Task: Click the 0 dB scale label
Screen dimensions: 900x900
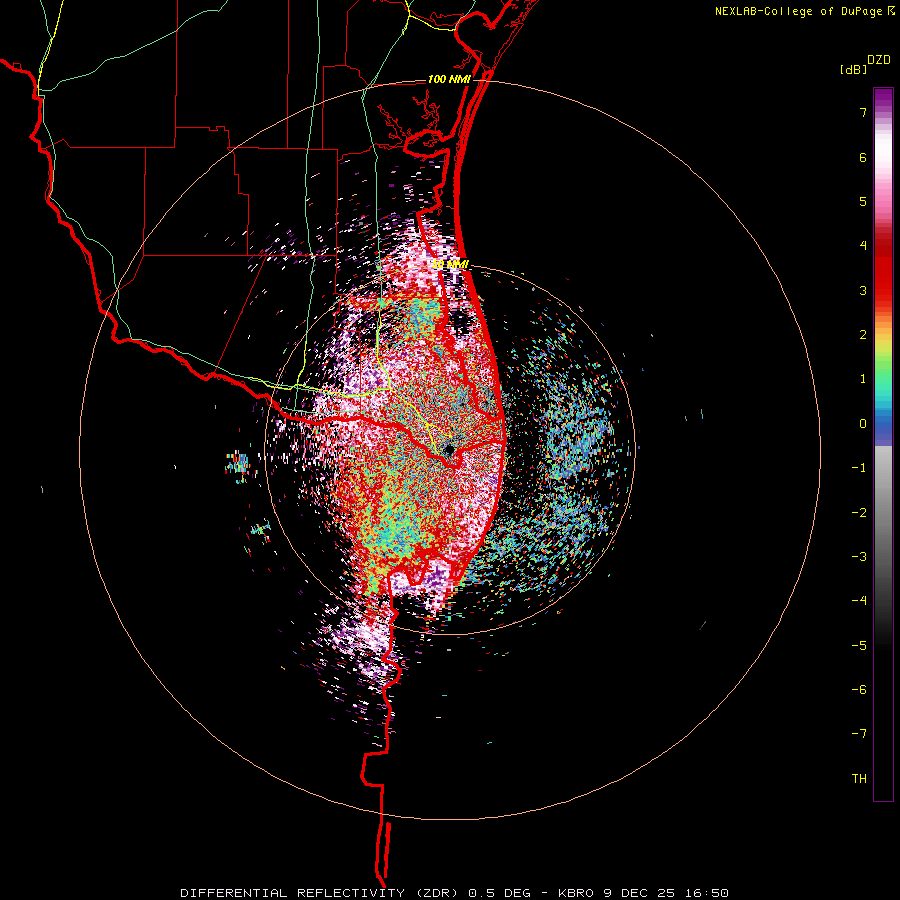Action: (862, 424)
